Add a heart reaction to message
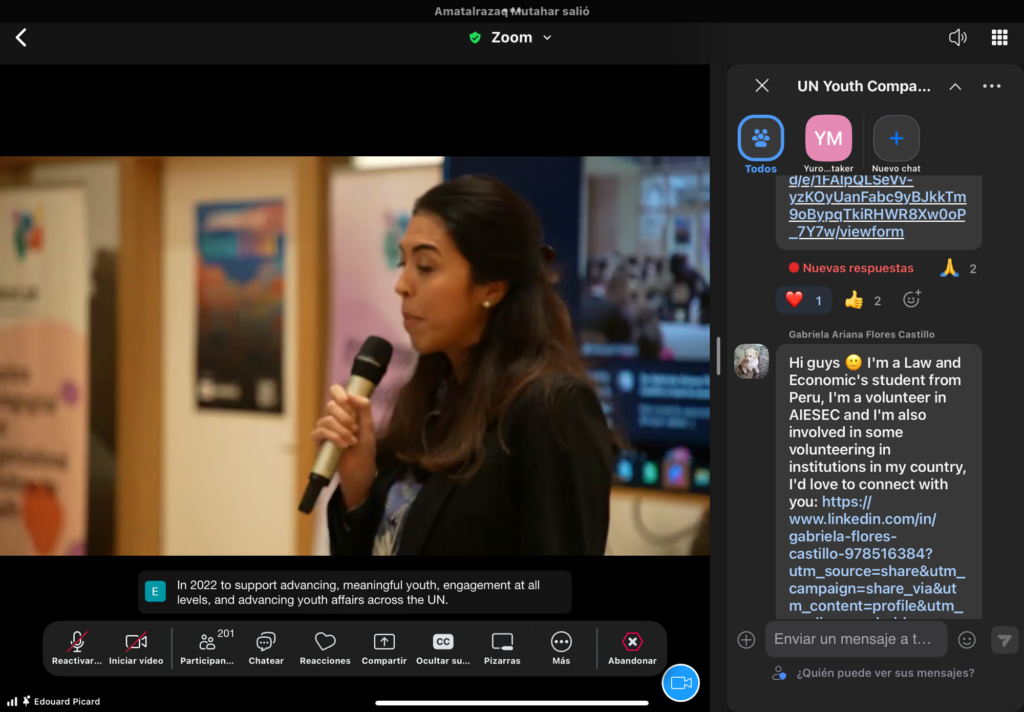Viewport: 1024px width, 712px height. coord(804,299)
